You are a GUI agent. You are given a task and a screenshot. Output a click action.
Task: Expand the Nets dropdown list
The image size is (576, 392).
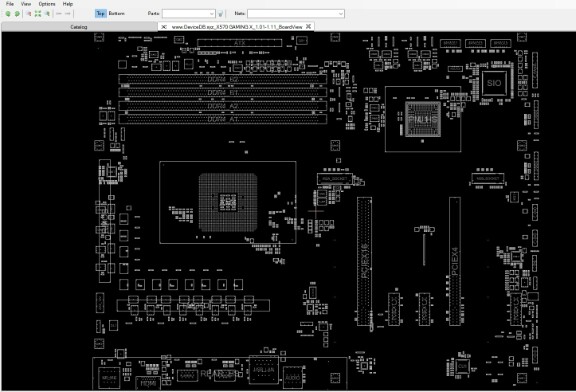tap(341, 14)
